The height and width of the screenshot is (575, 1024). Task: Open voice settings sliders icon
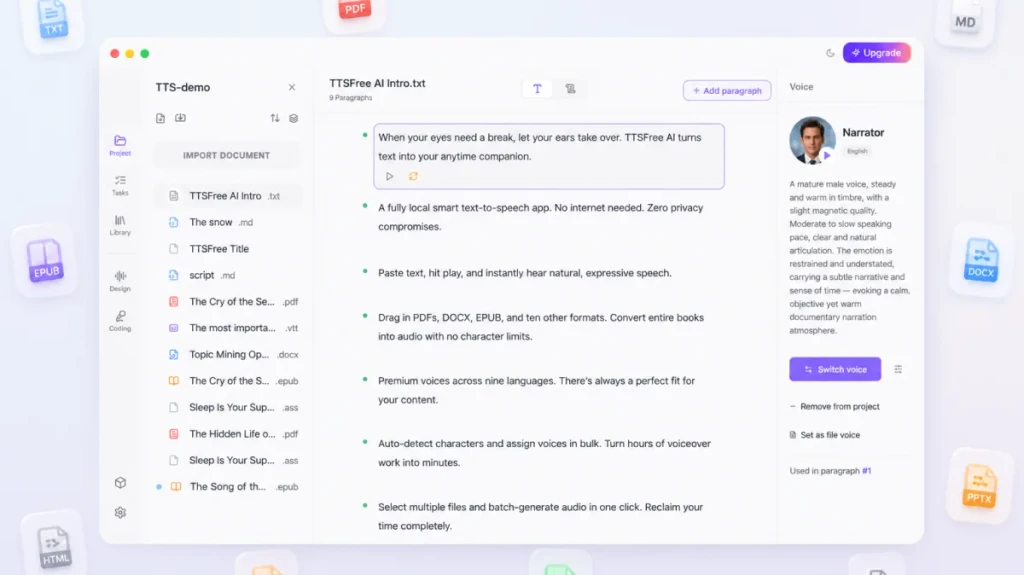pos(898,369)
